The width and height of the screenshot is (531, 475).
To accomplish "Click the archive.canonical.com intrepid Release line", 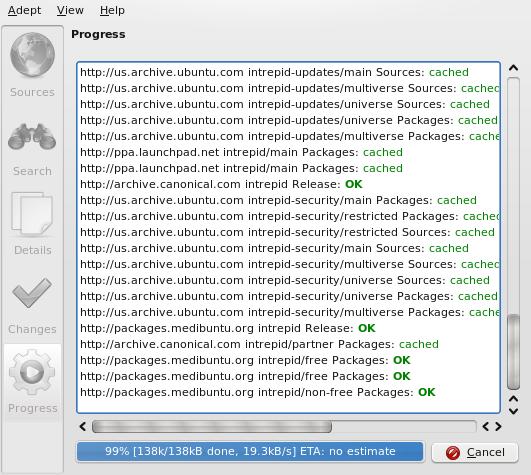I will pos(221,185).
